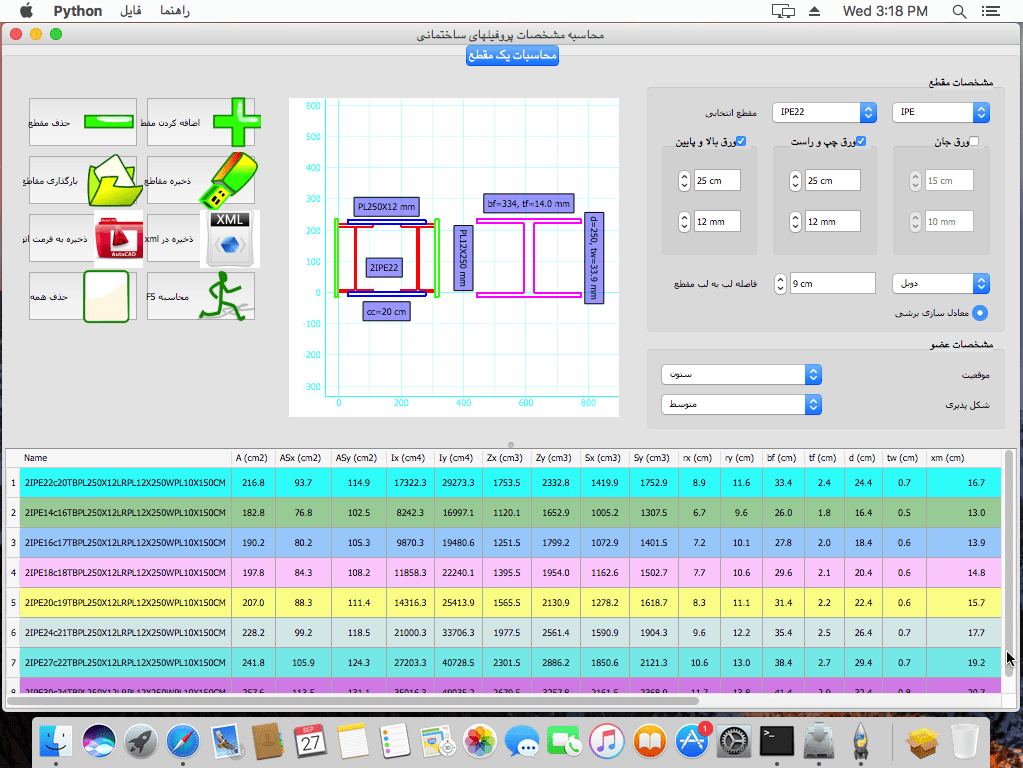This screenshot has width=1023, height=768.
Task: Open the IPE22 section dropdown
Action: 825,113
